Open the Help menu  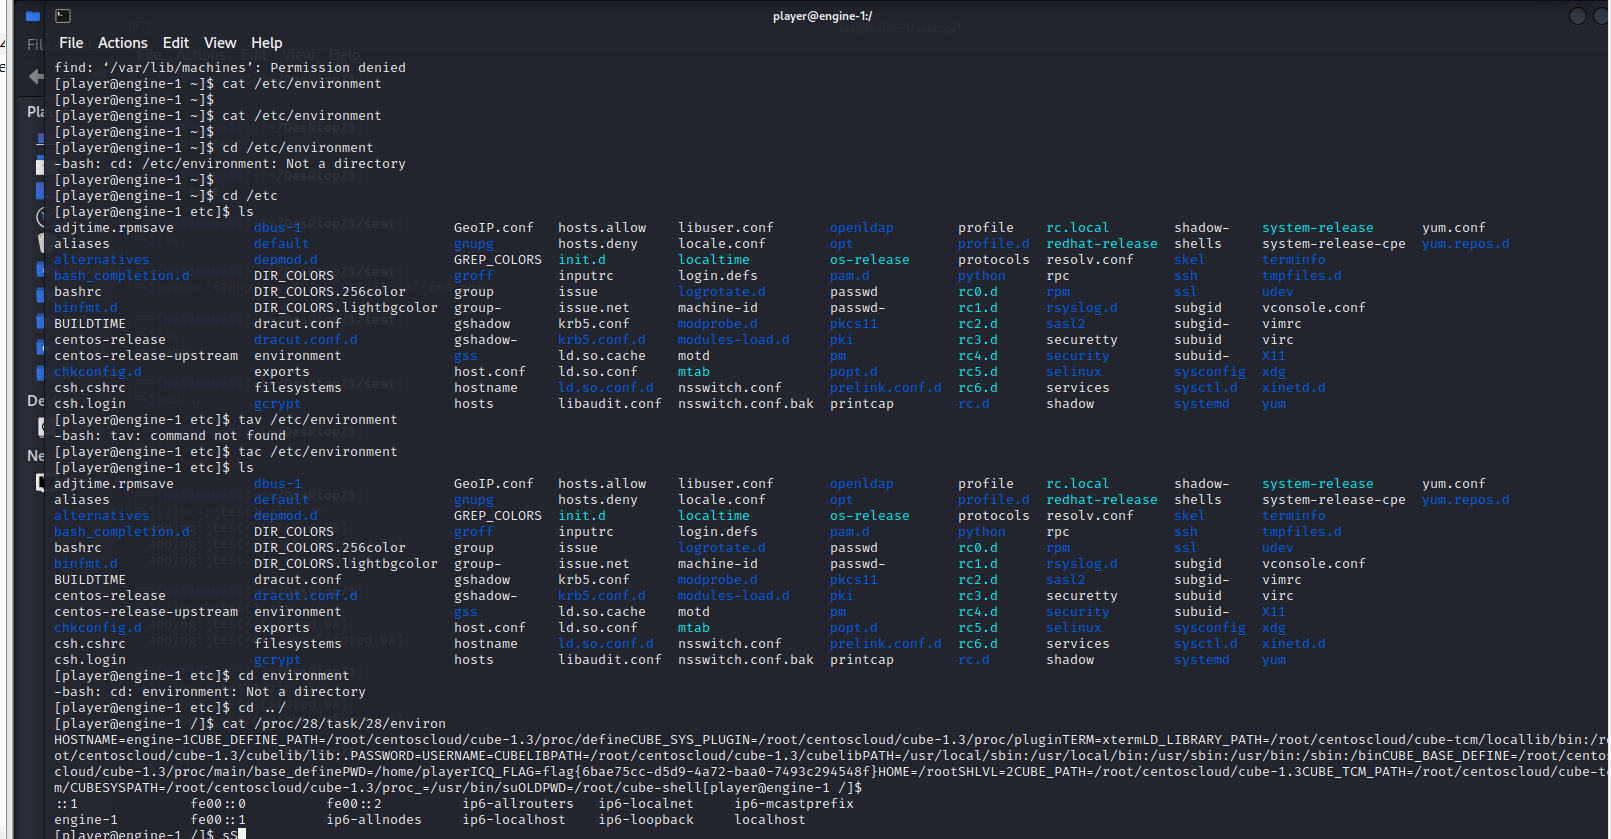(x=267, y=43)
